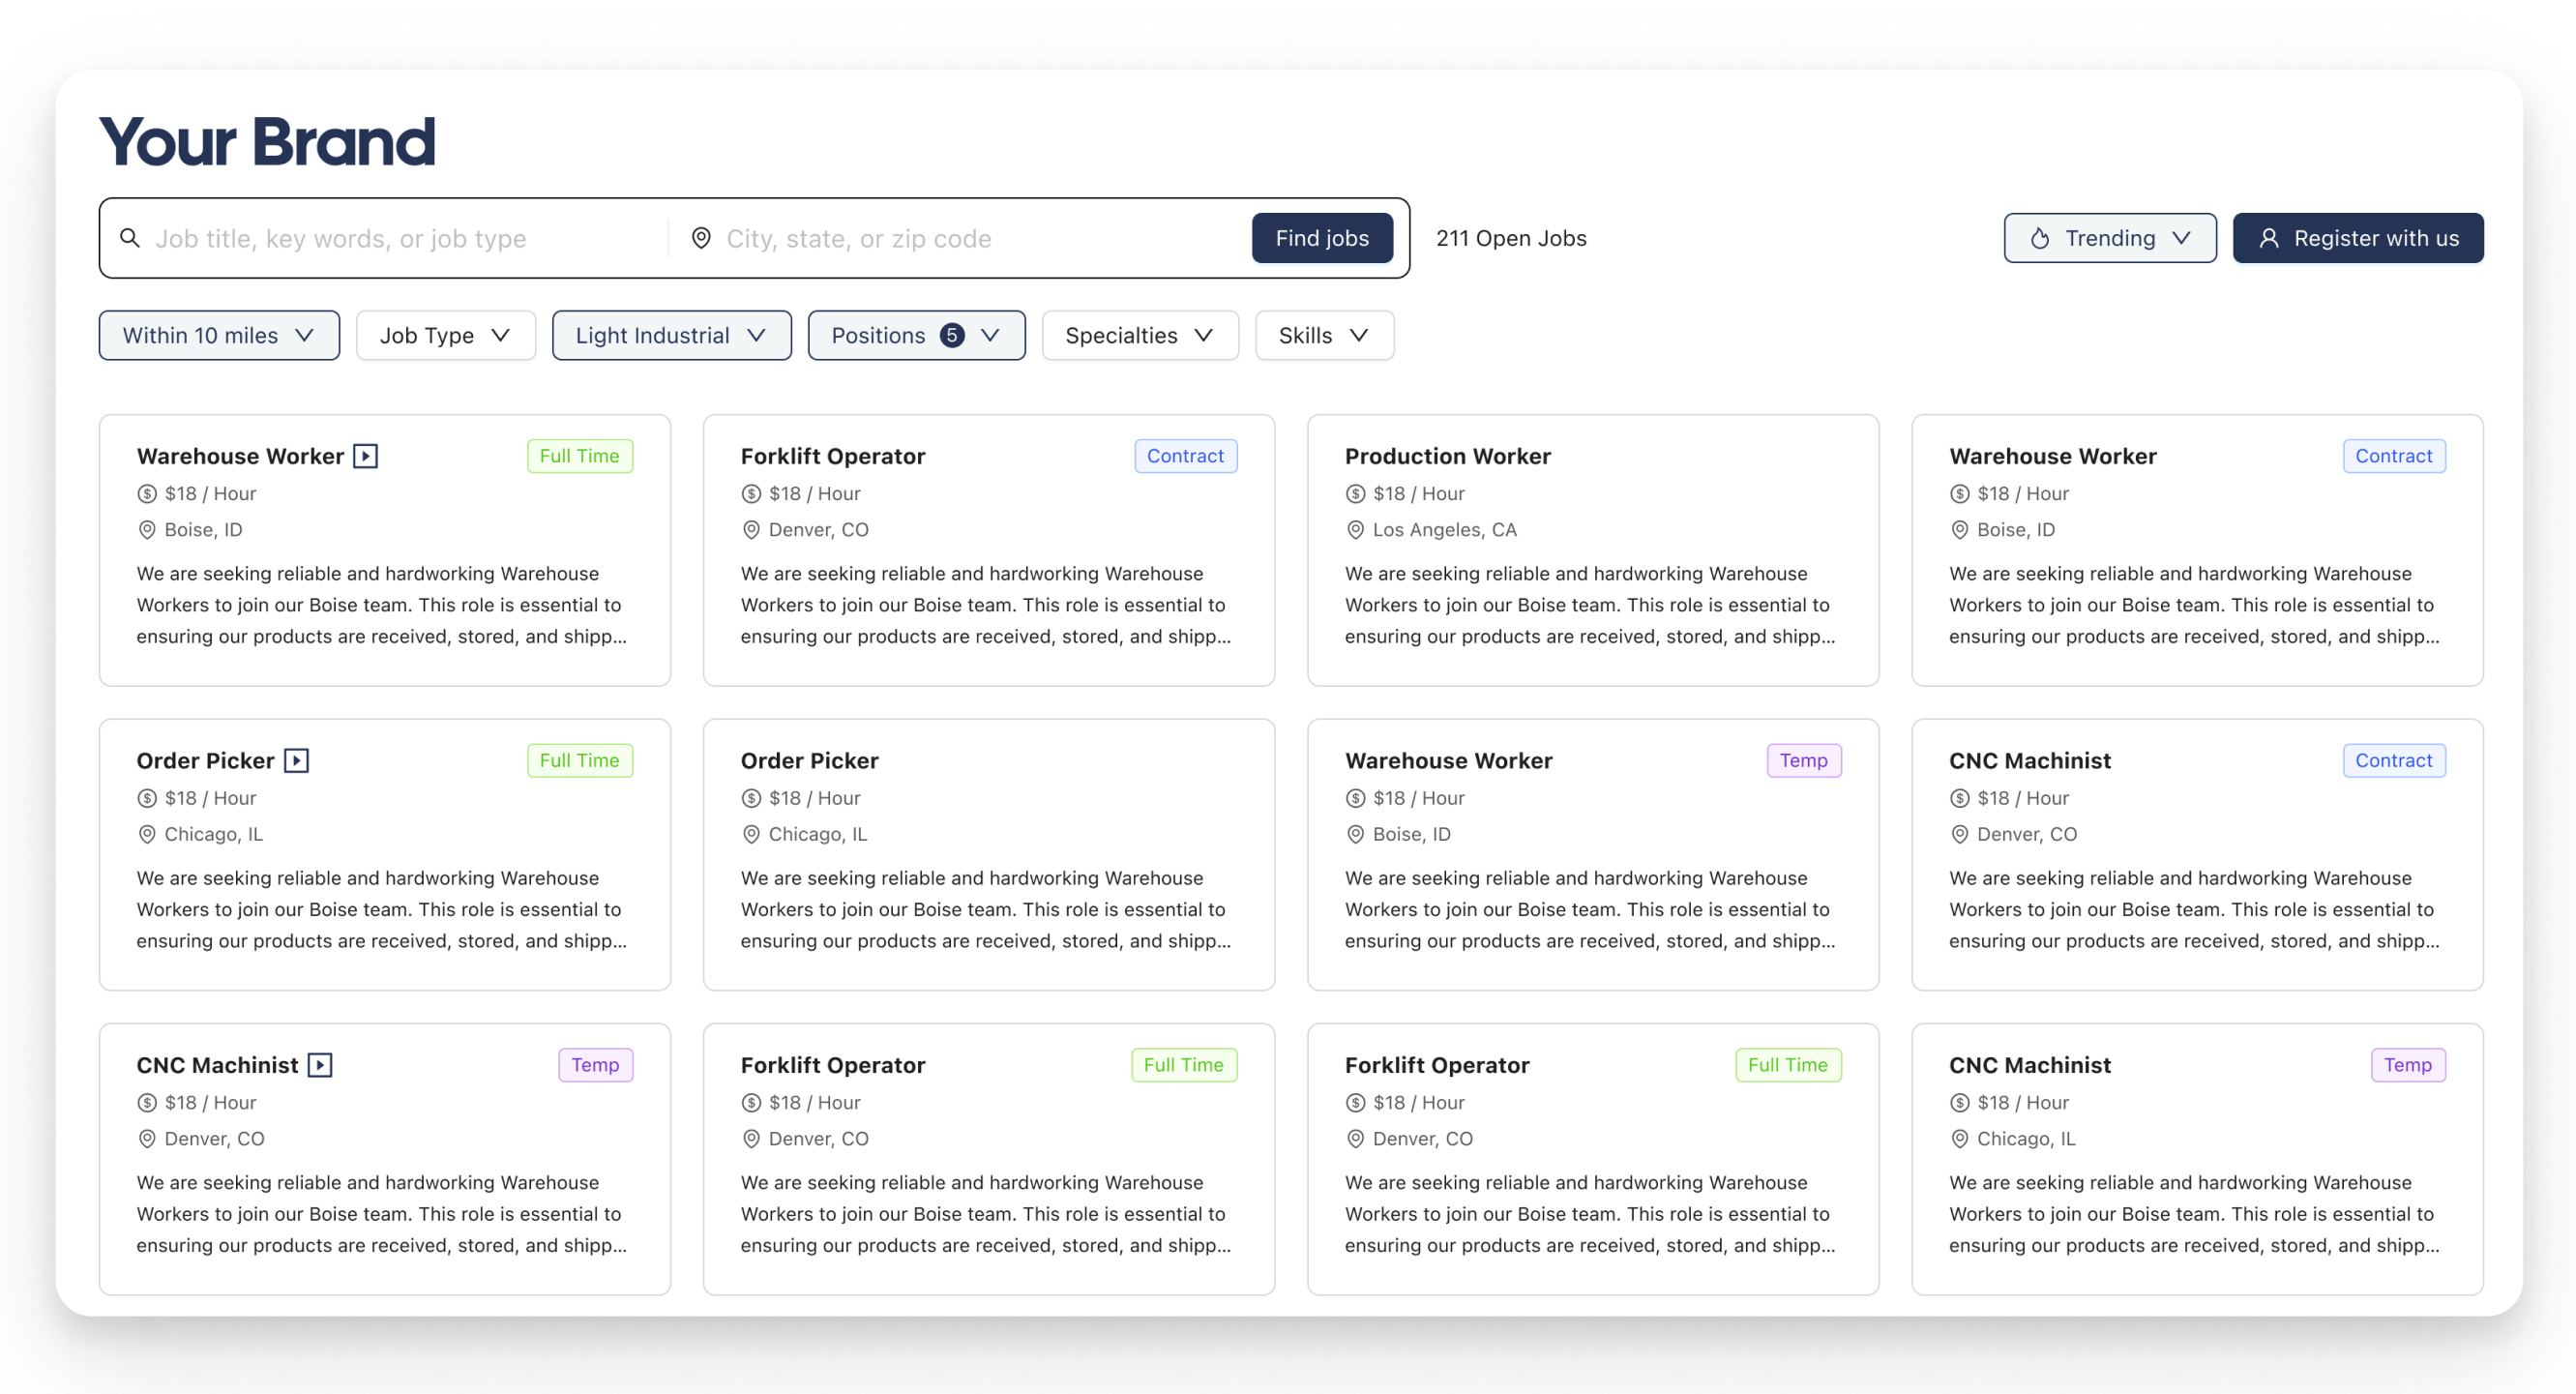Click the CNC Machinist Temp Chicago job title

[2029, 1065]
